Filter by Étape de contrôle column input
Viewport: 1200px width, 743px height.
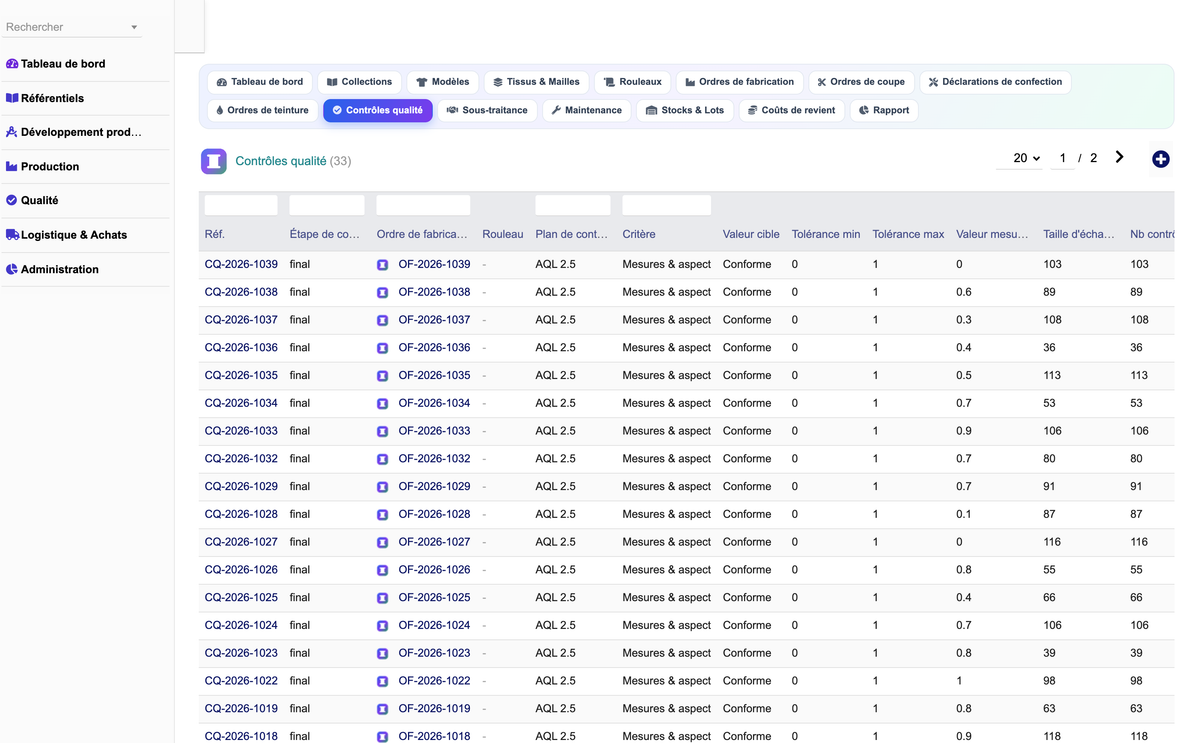click(x=327, y=205)
